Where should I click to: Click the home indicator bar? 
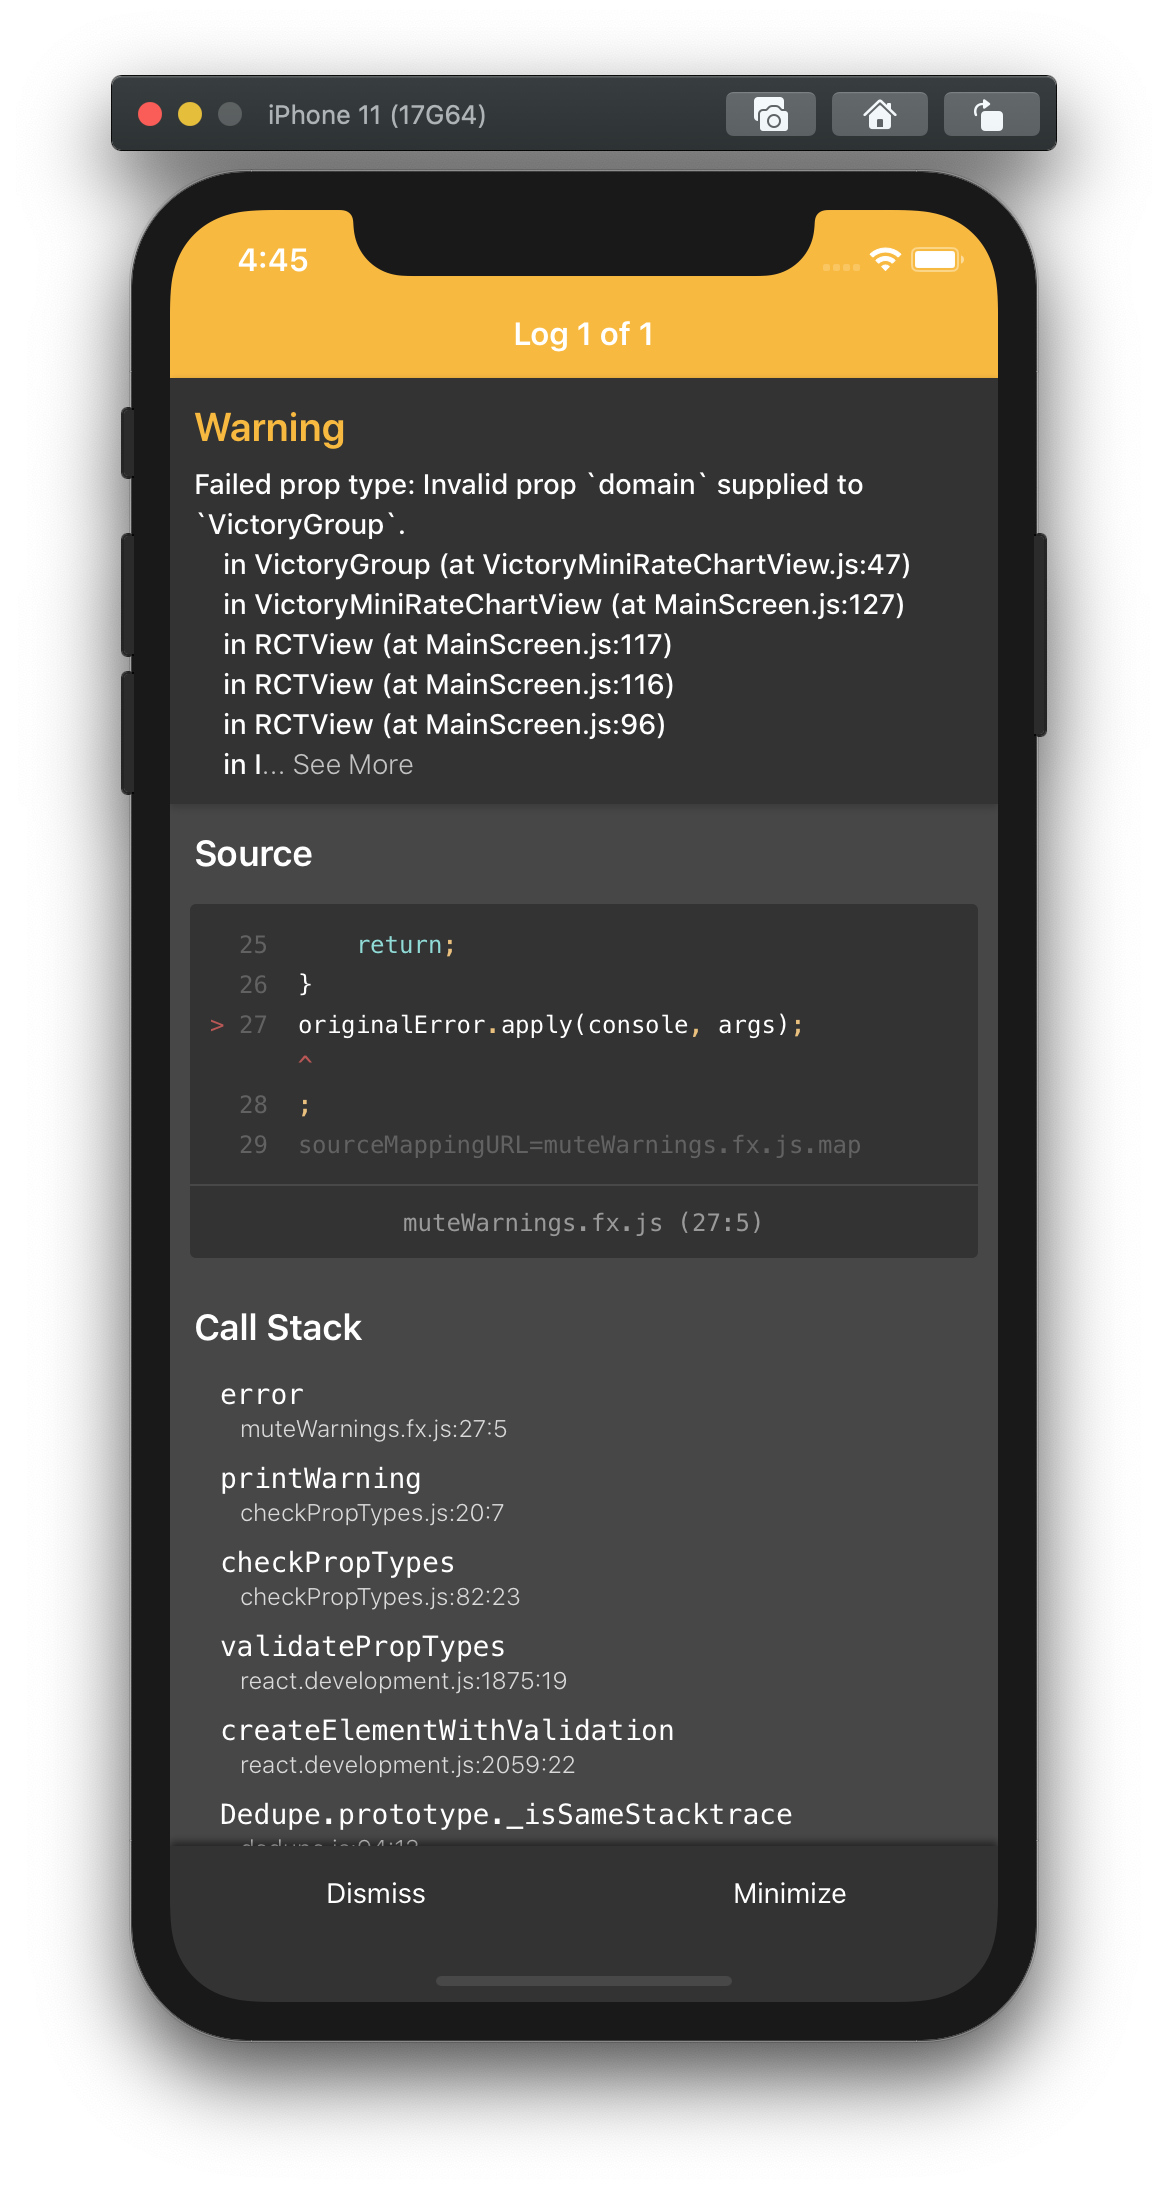[584, 1981]
